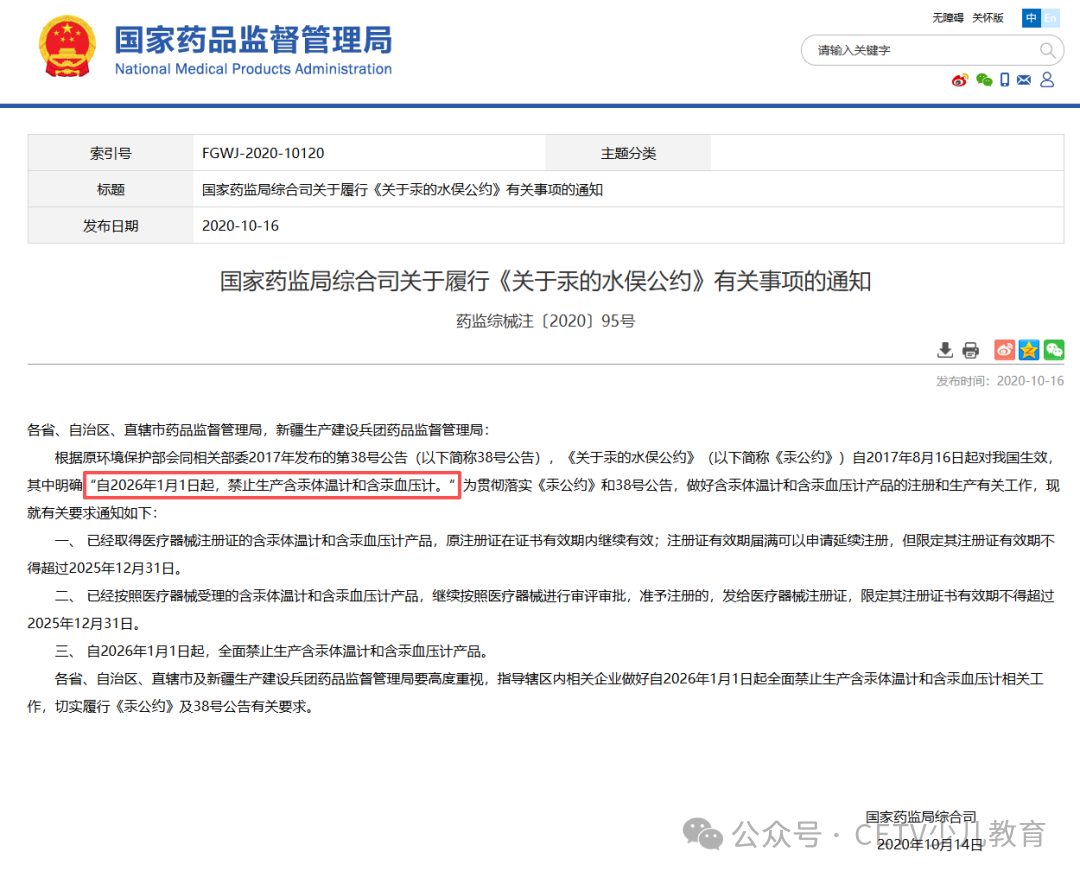Open the 无障碍 accessibility link

point(947,18)
